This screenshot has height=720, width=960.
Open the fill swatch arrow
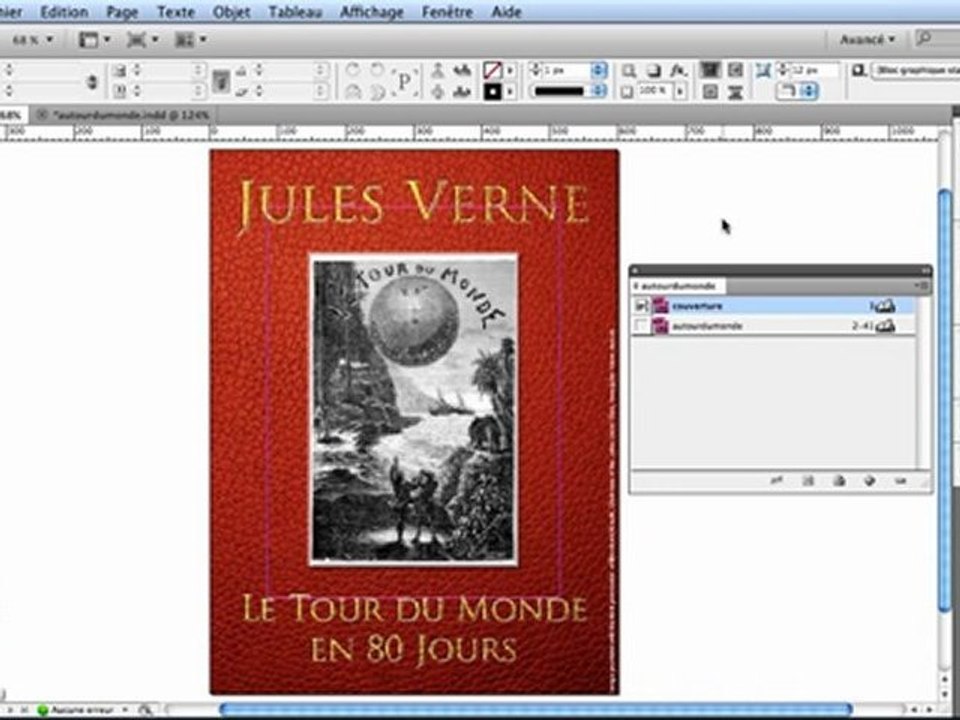click(x=509, y=70)
